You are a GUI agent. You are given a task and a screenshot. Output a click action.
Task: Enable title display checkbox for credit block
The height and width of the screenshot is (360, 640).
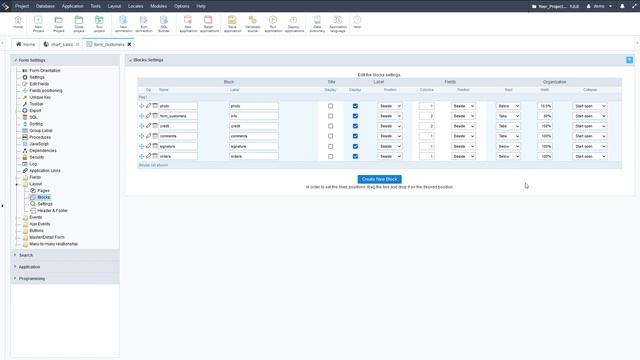click(x=331, y=126)
